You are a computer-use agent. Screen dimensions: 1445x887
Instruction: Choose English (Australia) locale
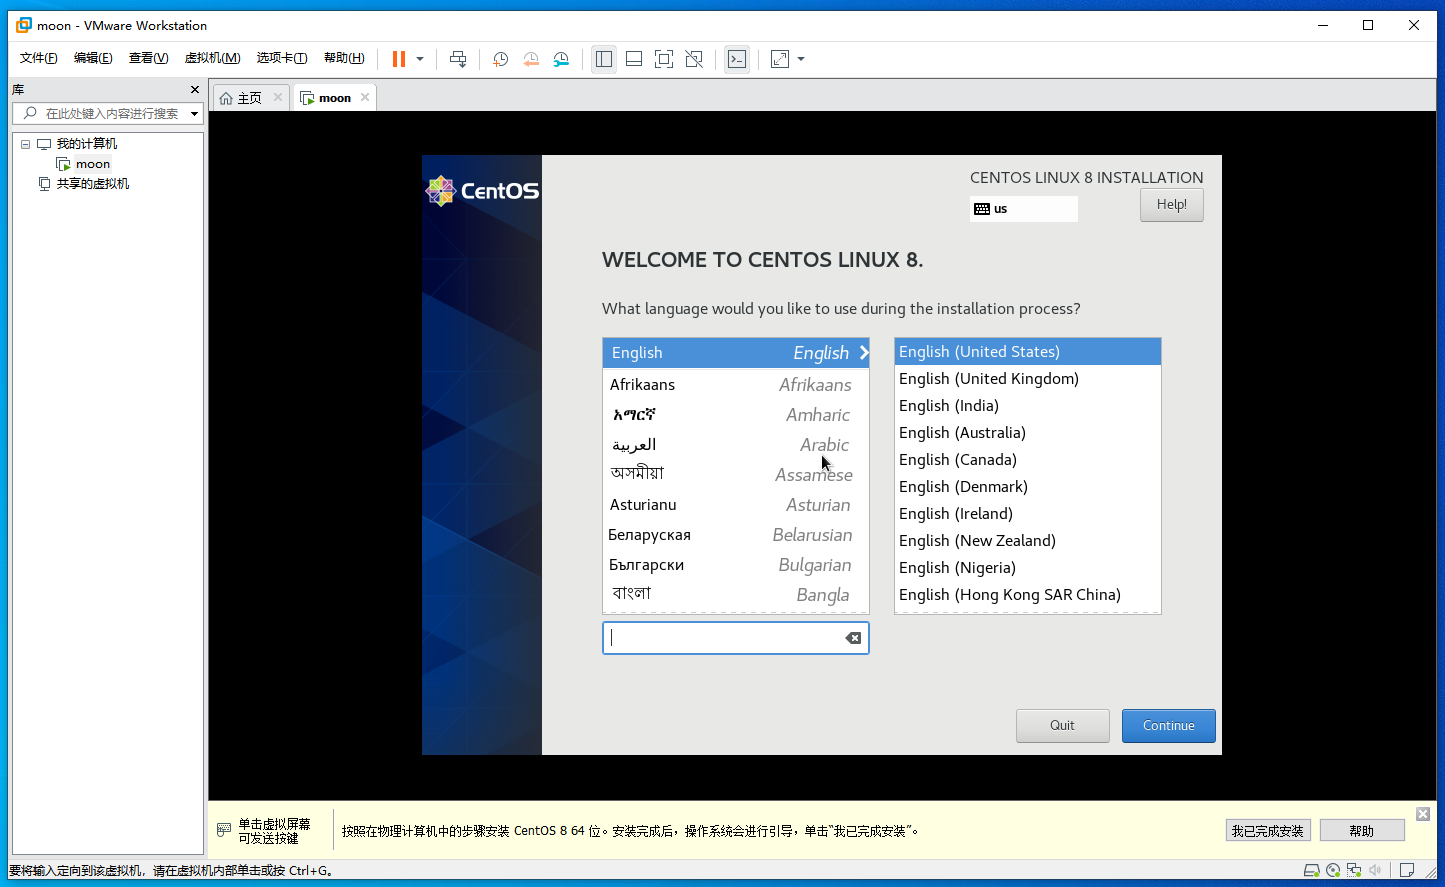coord(1028,433)
